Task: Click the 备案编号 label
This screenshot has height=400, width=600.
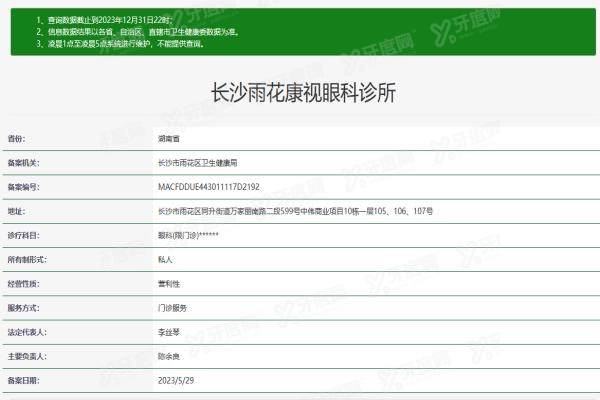Action: pyautogui.click(x=23, y=187)
